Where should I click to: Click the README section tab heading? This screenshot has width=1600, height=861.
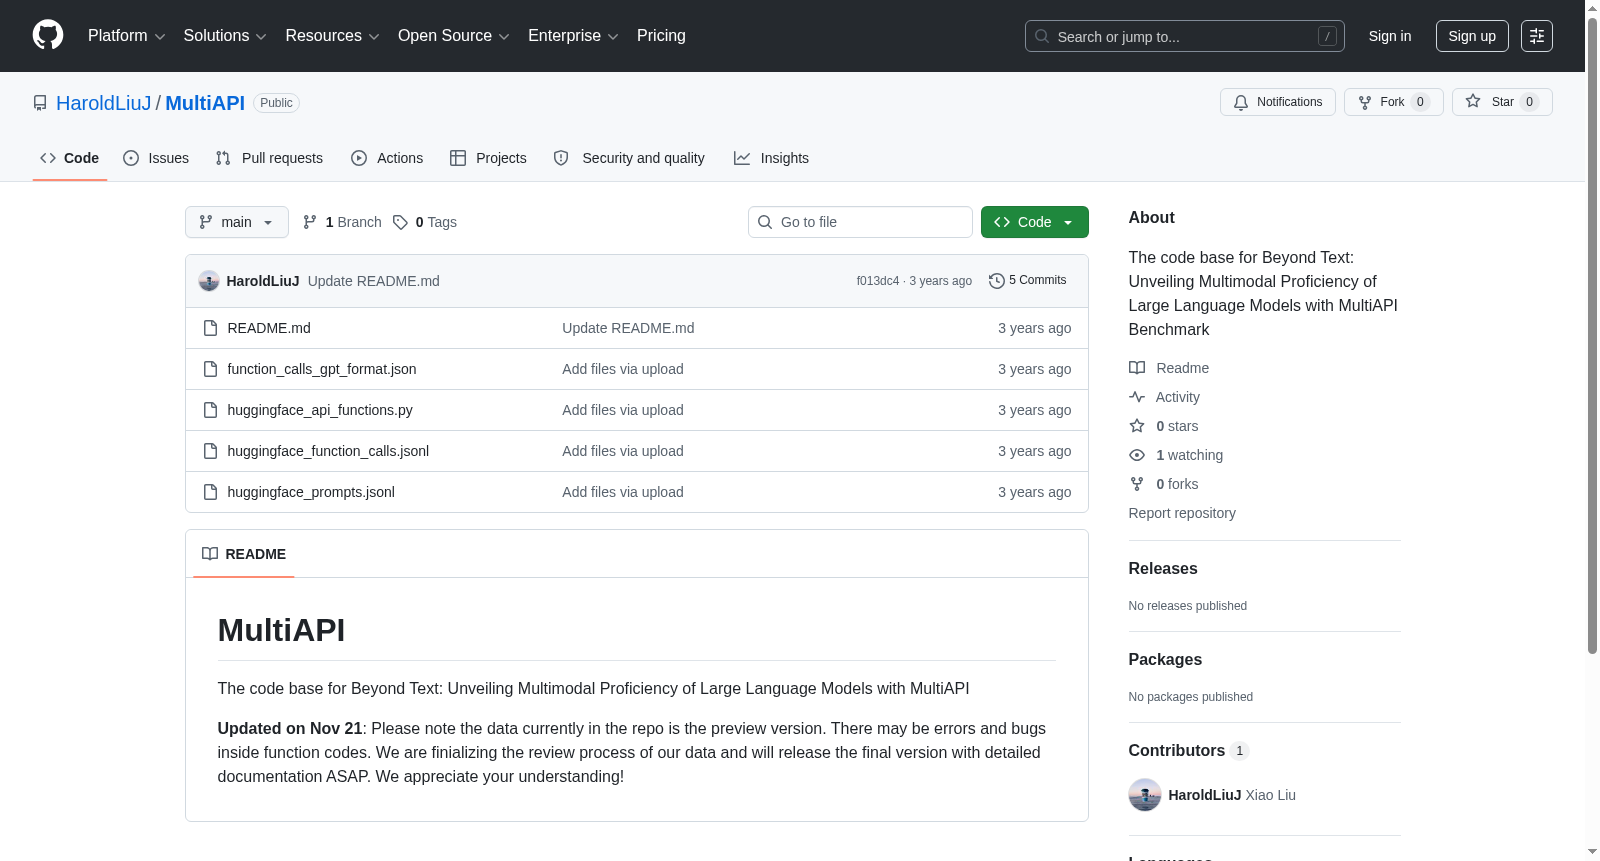click(244, 554)
